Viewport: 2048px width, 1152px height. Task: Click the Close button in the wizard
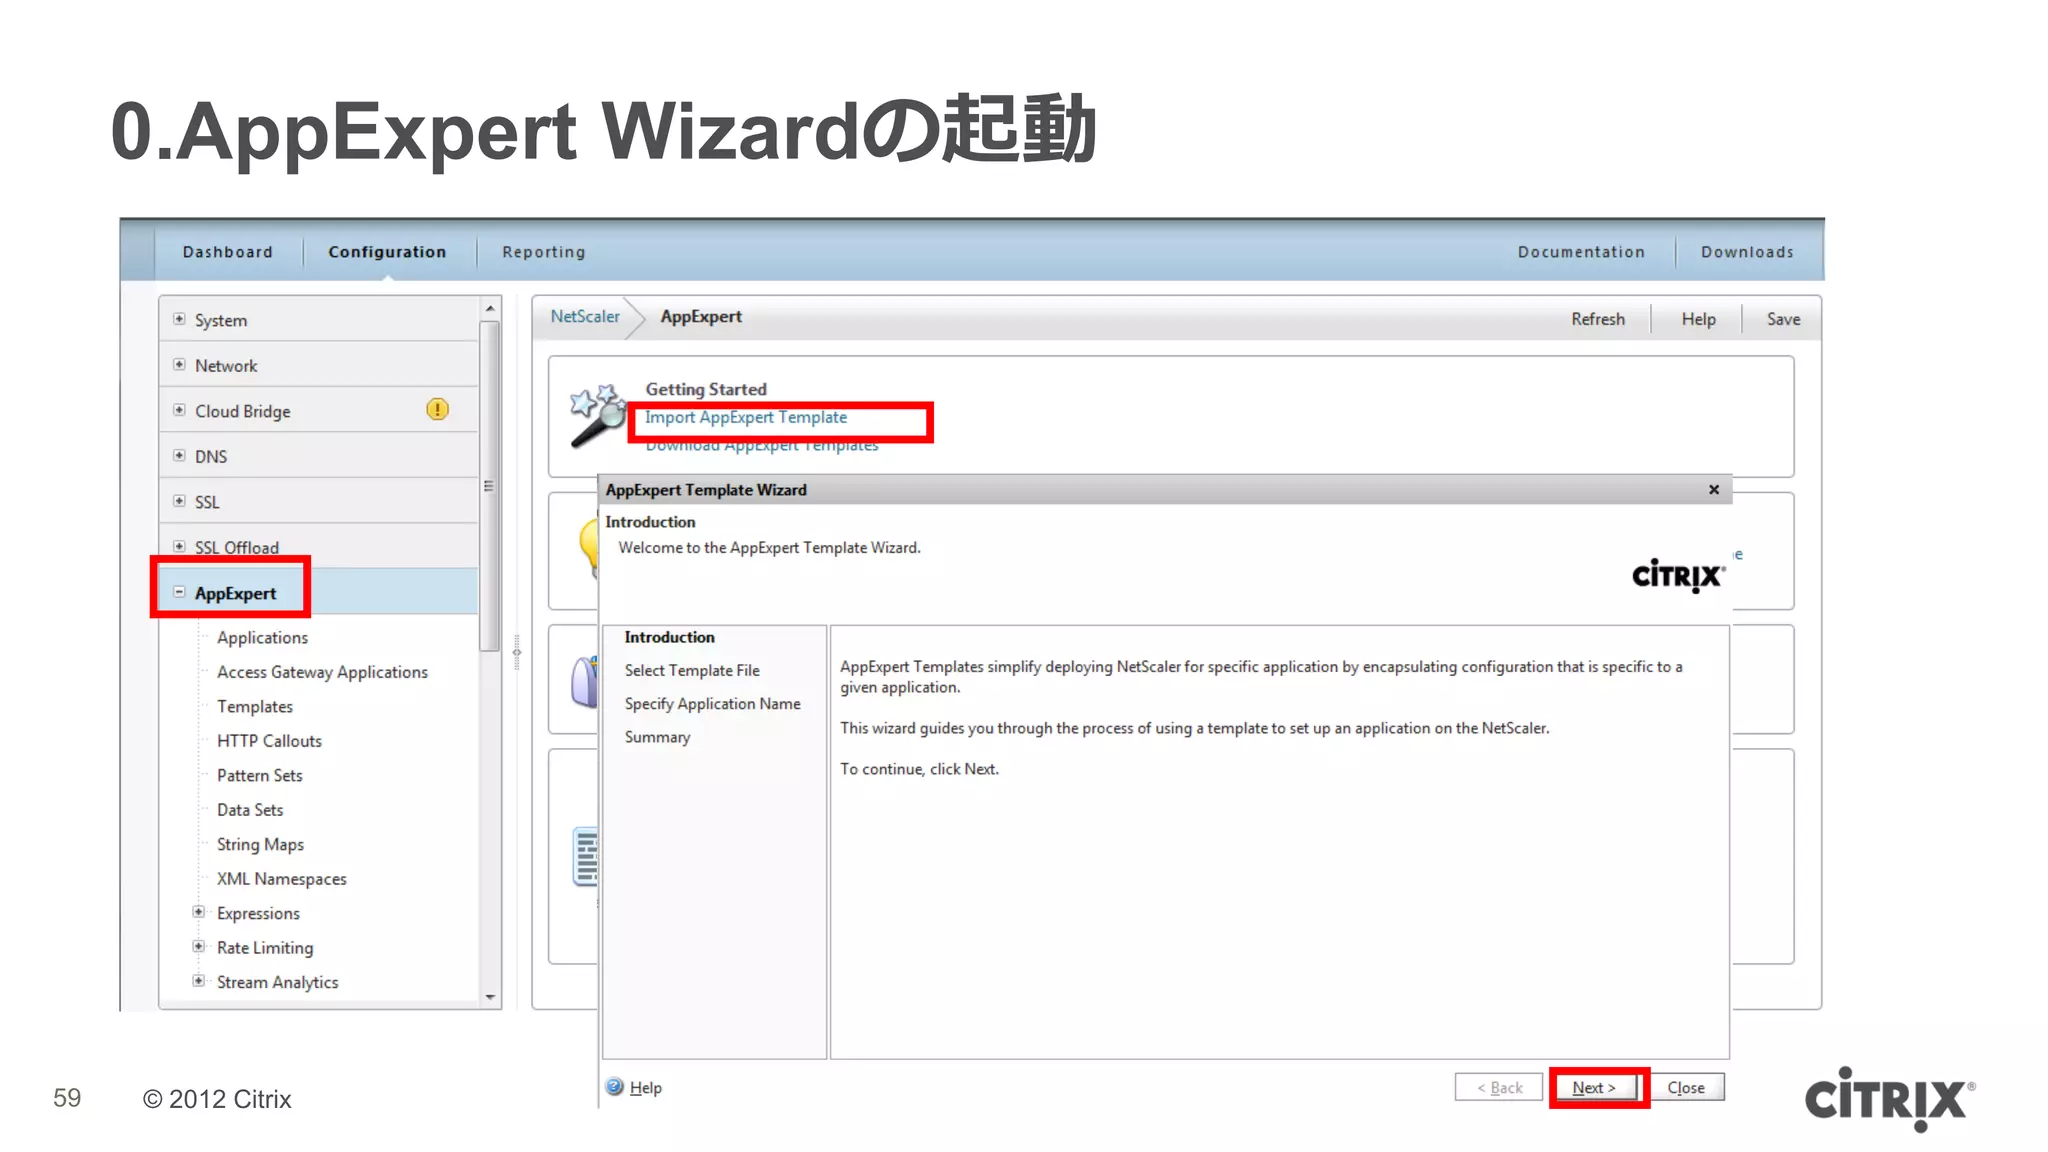tap(1685, 1087)
